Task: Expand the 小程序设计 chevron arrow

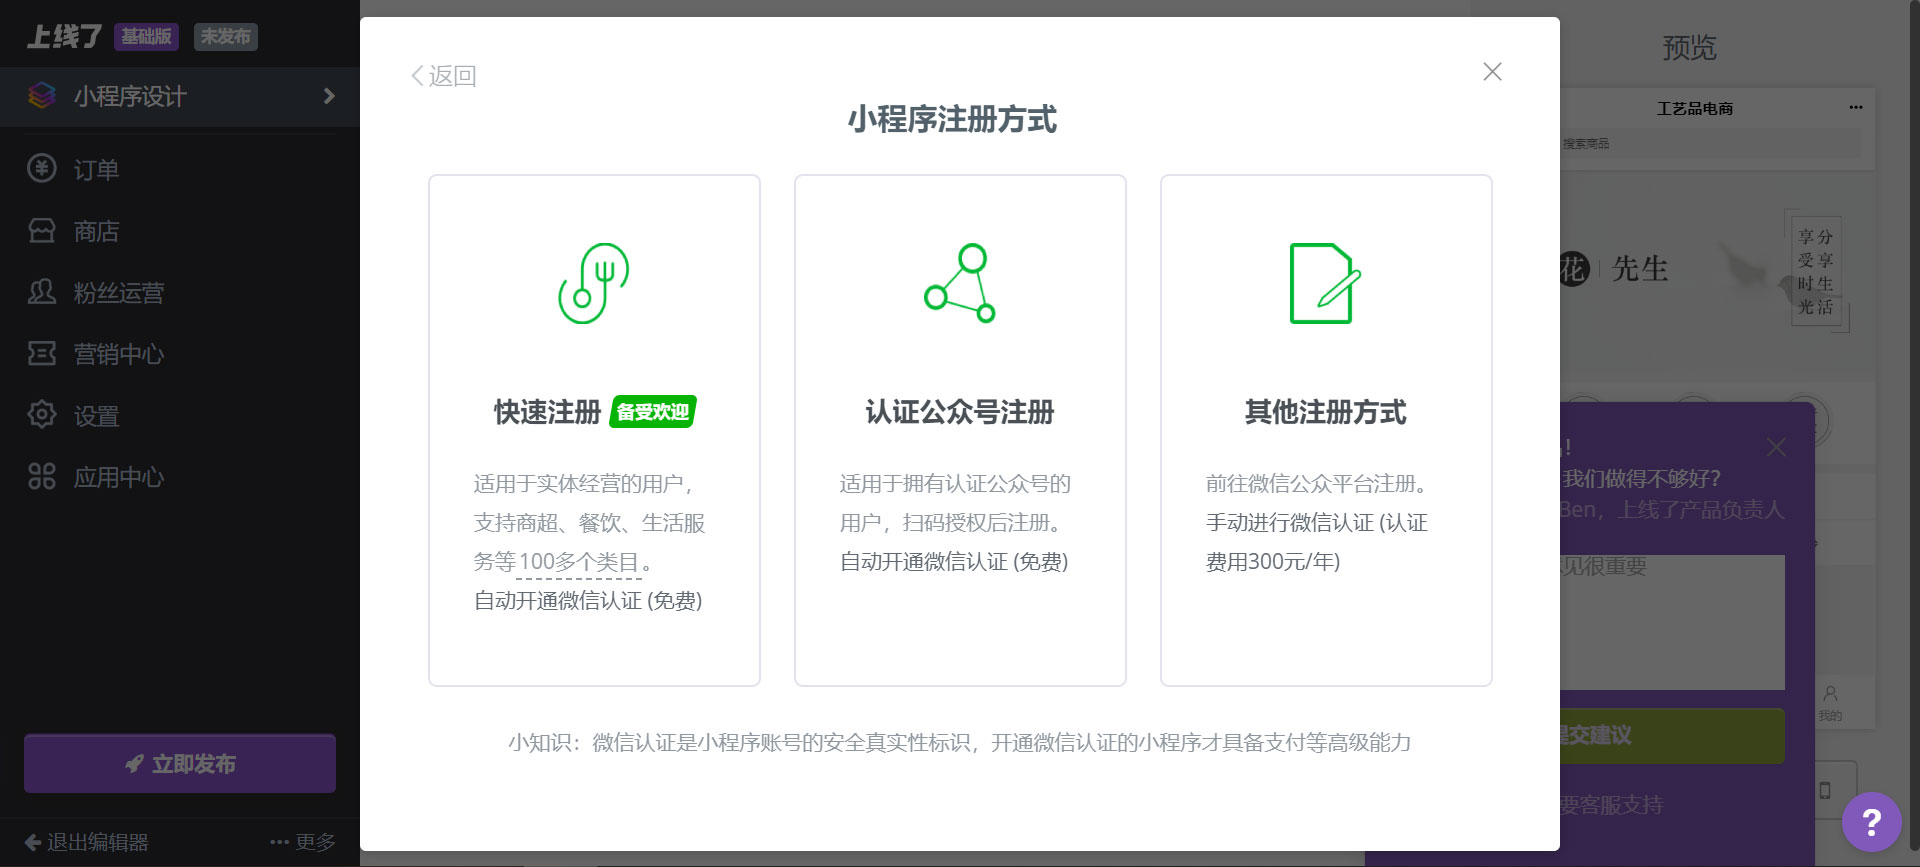Action: click(329, 96)
